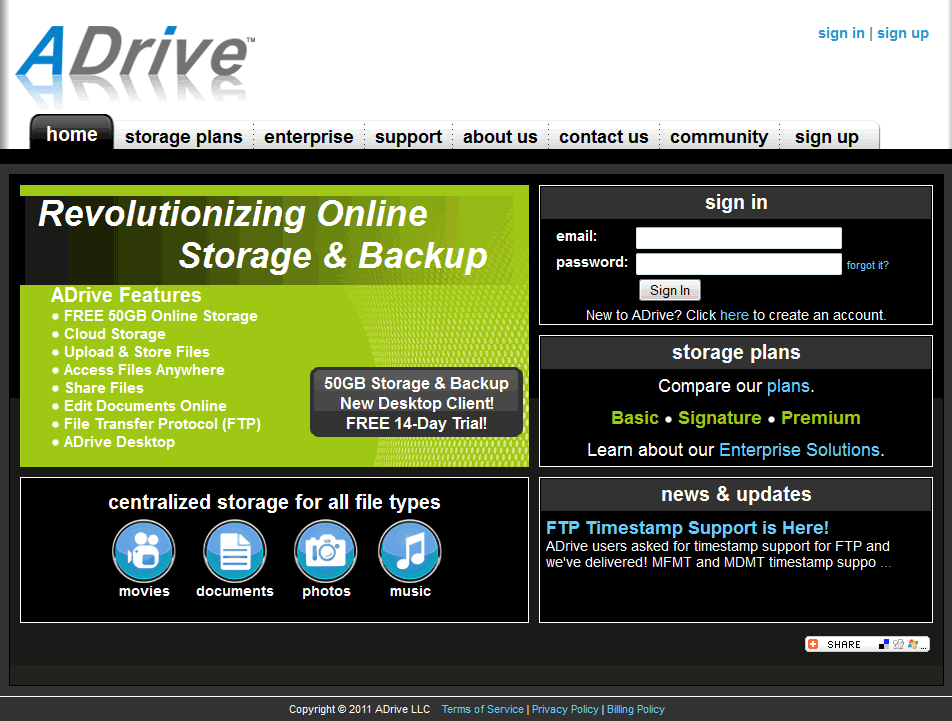Click the sign up link at top right
This screenshot has height=721, width=952.
coord(902,33)
